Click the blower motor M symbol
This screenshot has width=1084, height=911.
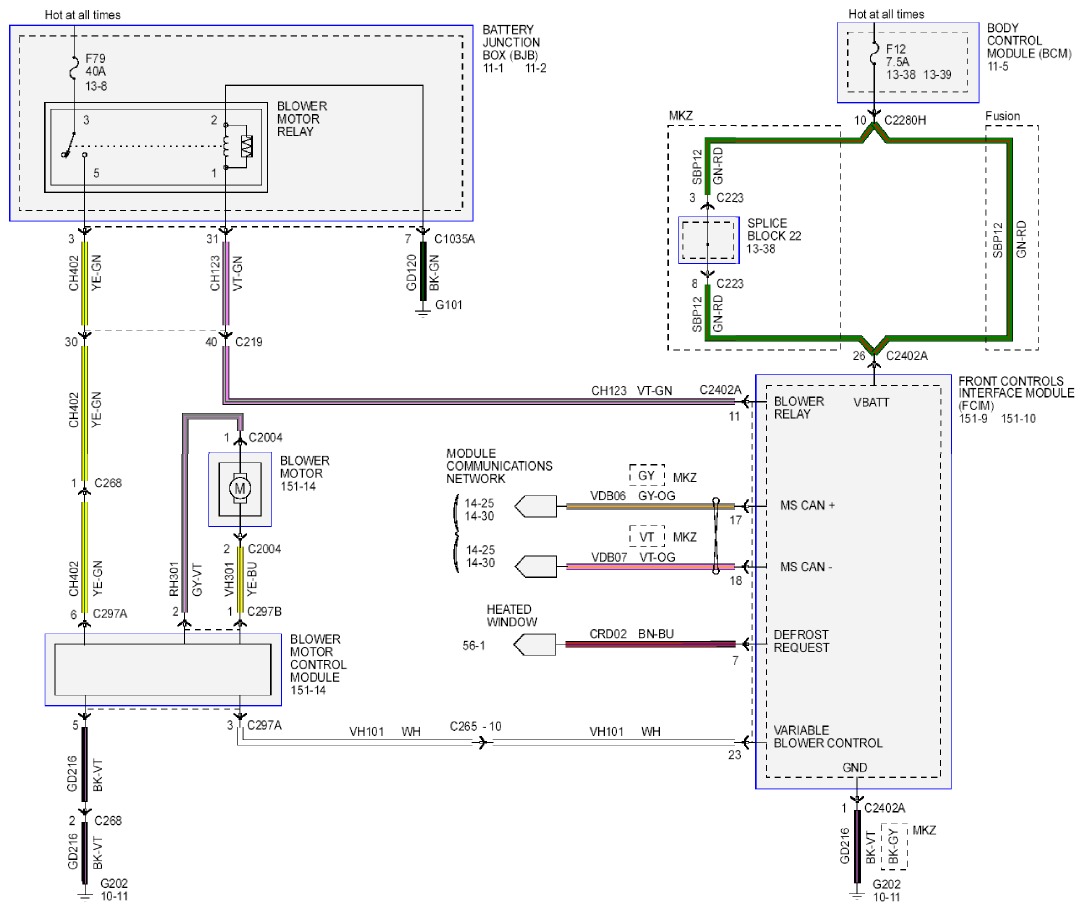point(240,489)
